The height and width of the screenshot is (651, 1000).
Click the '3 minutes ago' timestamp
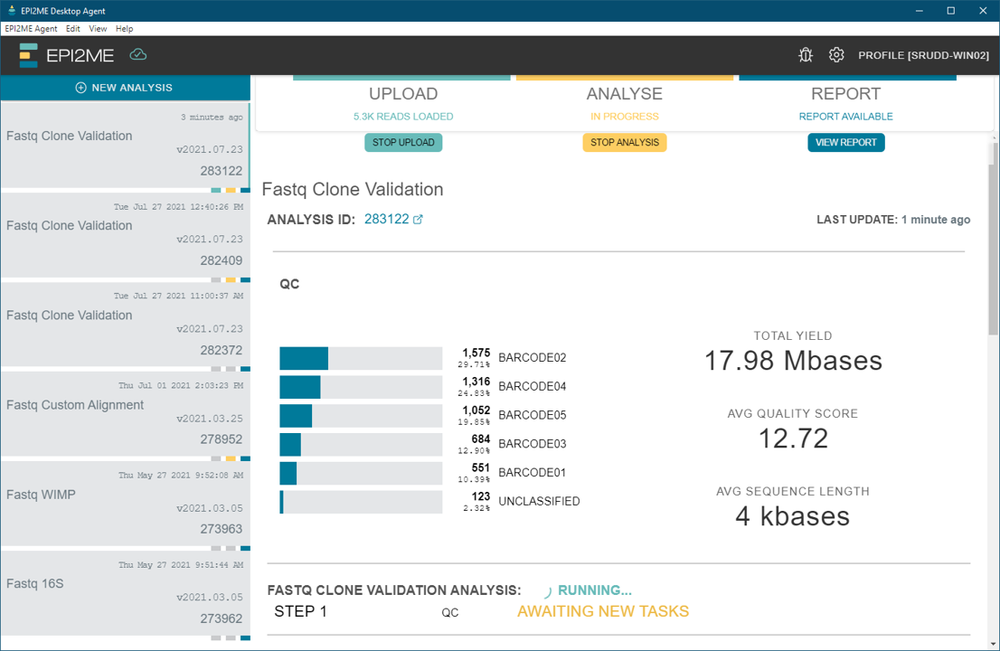click(x=212, y=117)
